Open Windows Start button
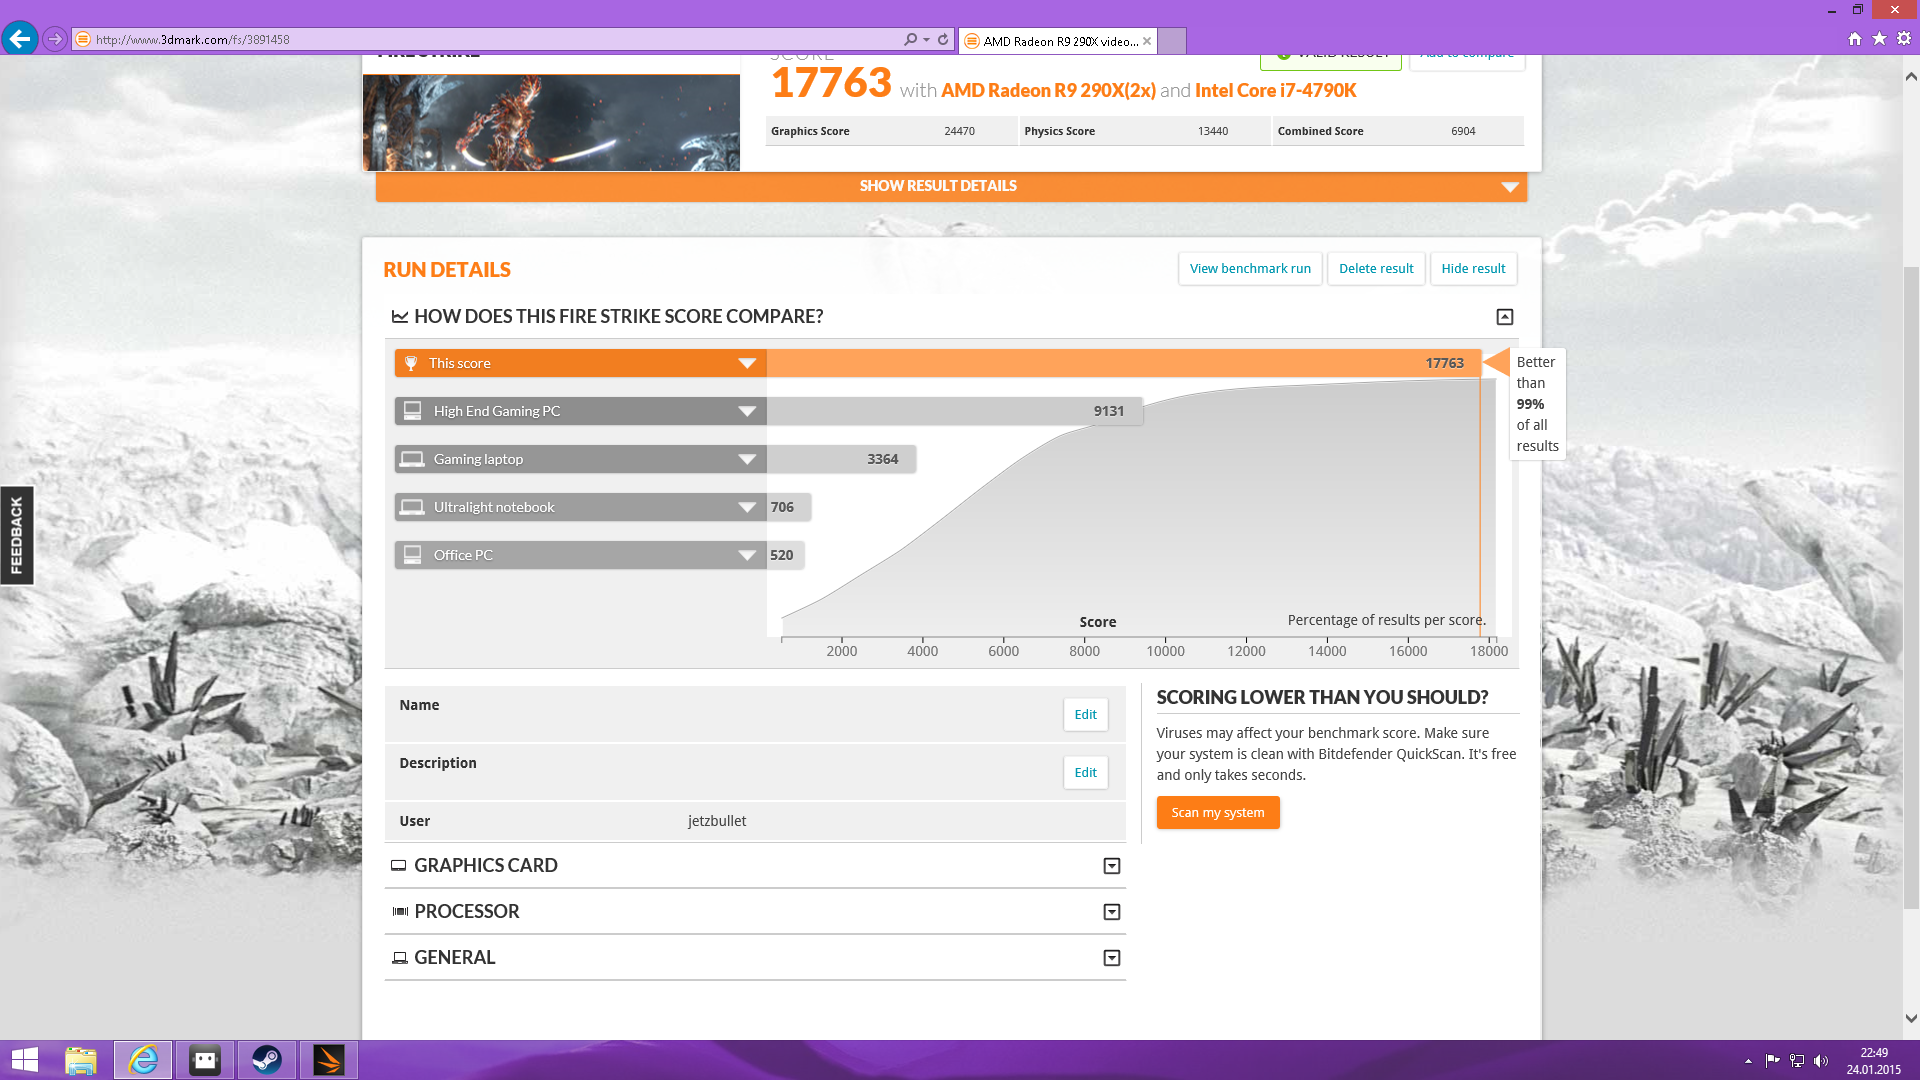This screenshot has width=1920, height=1080. (x=24, y=1060)
